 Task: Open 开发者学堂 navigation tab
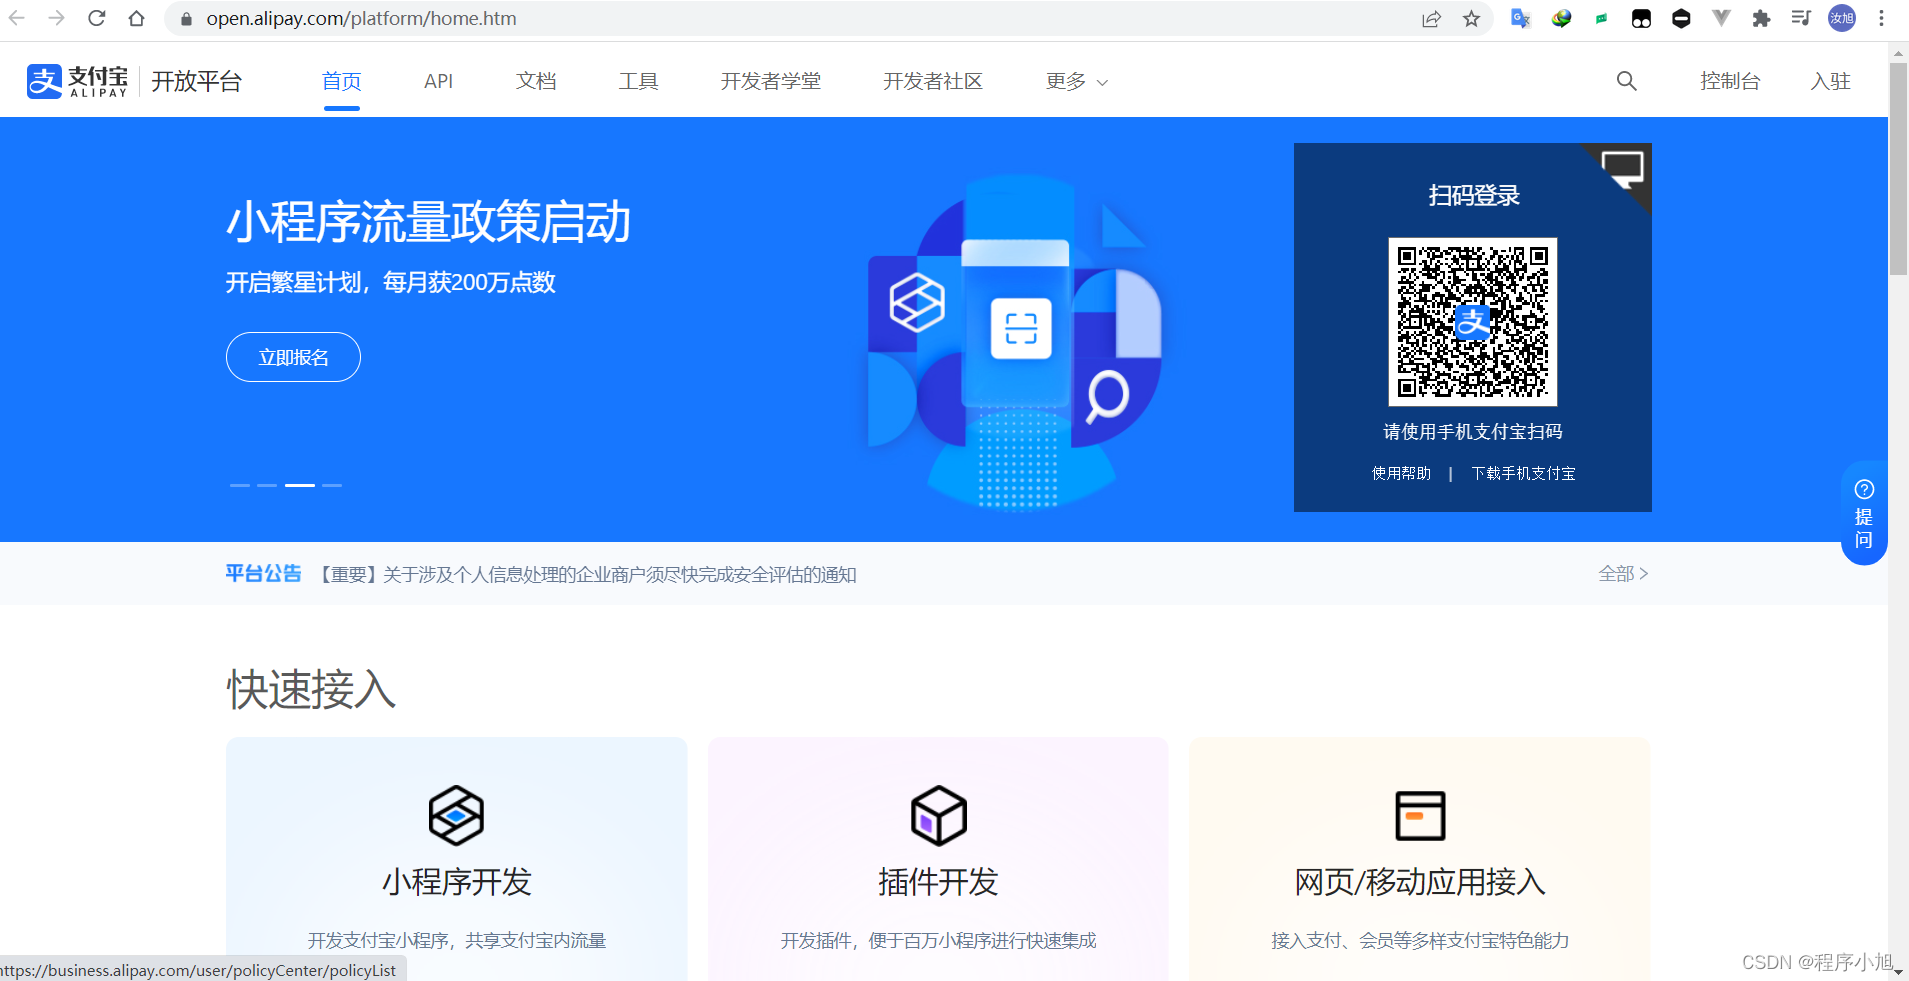point(771,81)
